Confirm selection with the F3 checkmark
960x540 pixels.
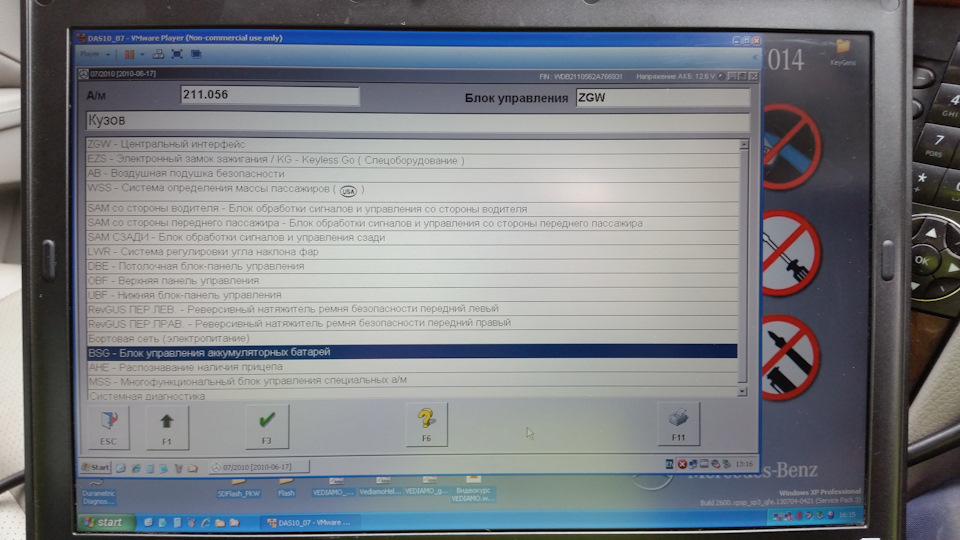point(266,427)
